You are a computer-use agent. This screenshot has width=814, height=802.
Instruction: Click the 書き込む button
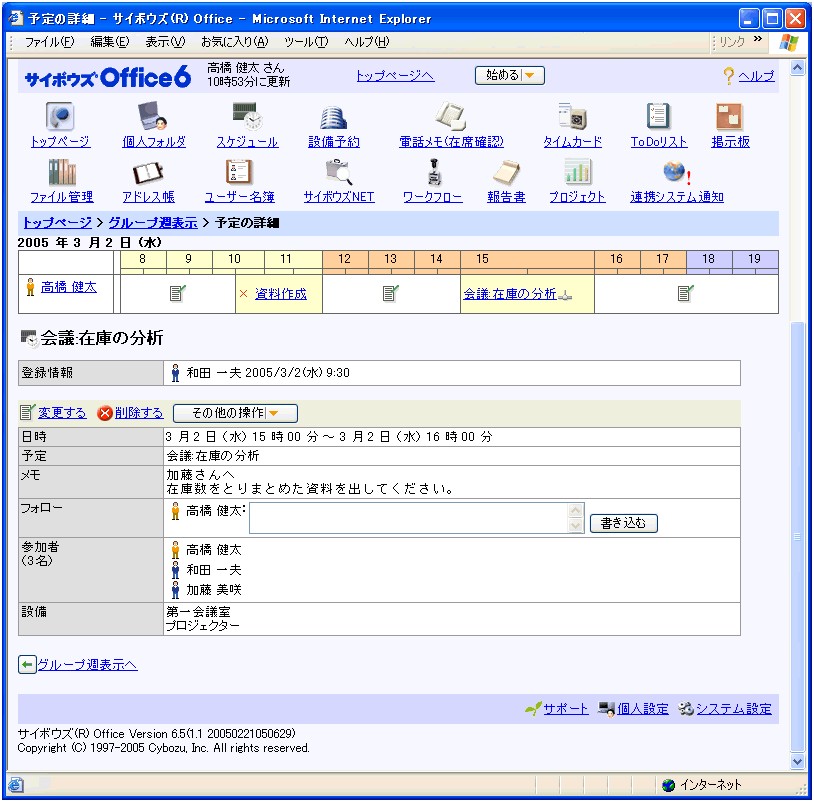point(623,523)
